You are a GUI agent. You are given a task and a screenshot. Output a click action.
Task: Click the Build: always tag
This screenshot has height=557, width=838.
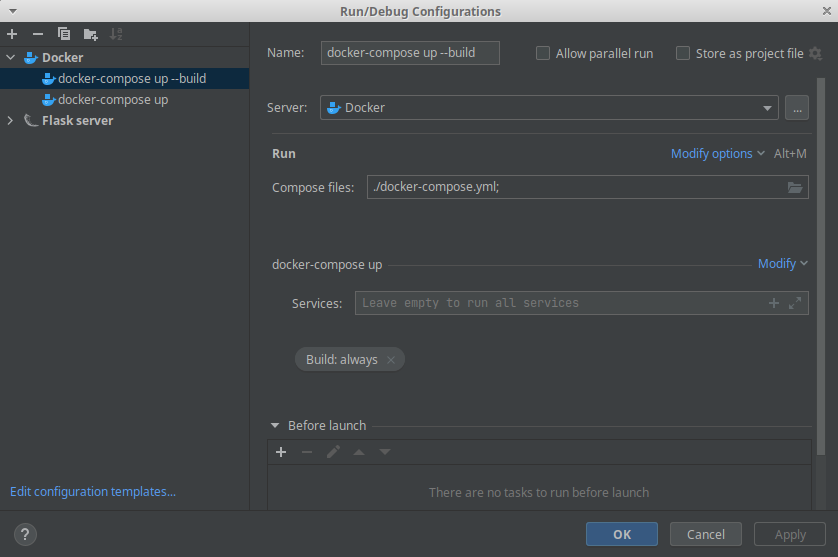point(350,360)
